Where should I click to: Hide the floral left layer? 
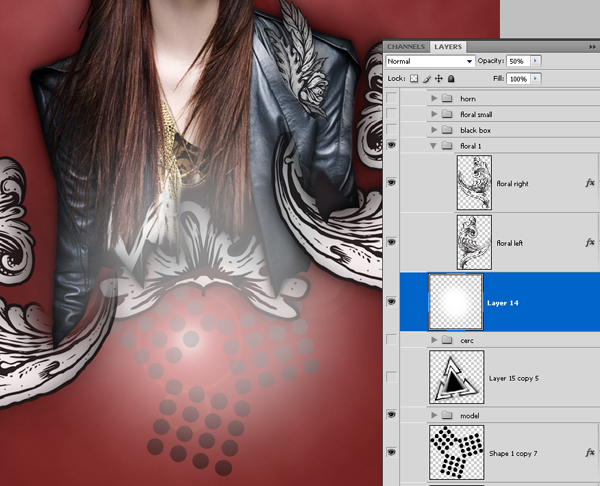[x=391, y=242]
